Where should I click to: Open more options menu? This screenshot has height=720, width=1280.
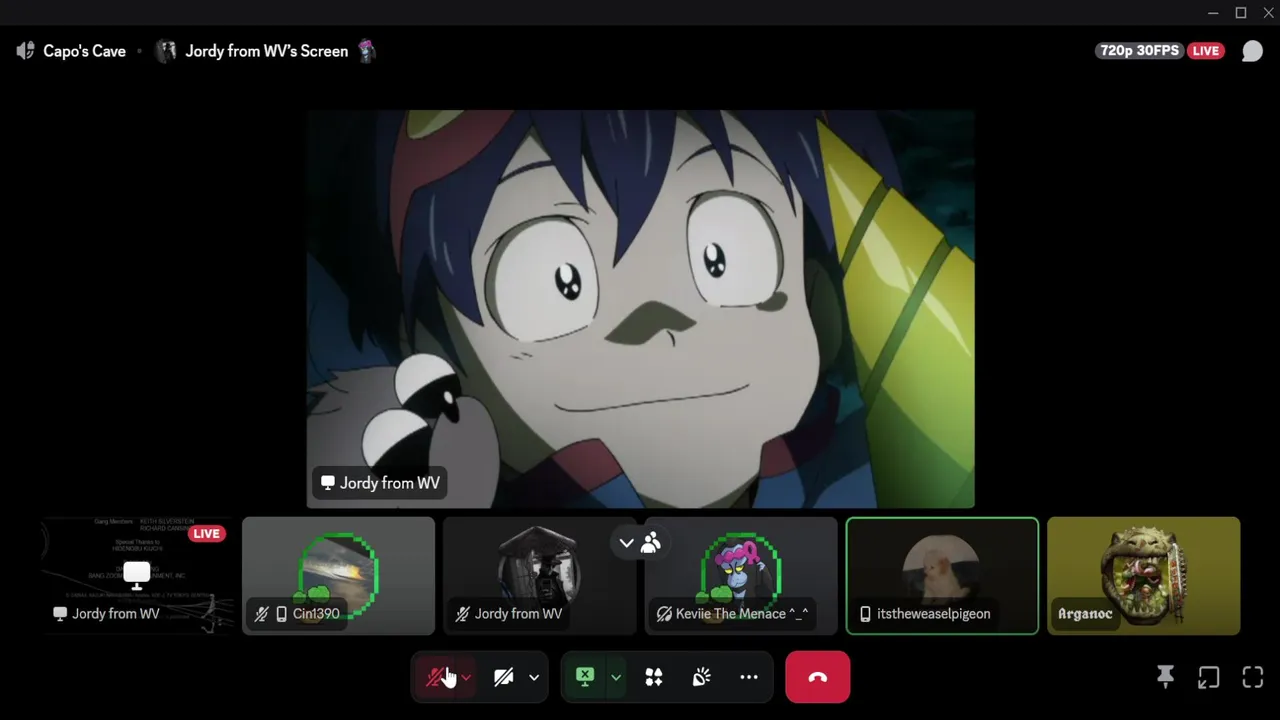click(749, 677)
